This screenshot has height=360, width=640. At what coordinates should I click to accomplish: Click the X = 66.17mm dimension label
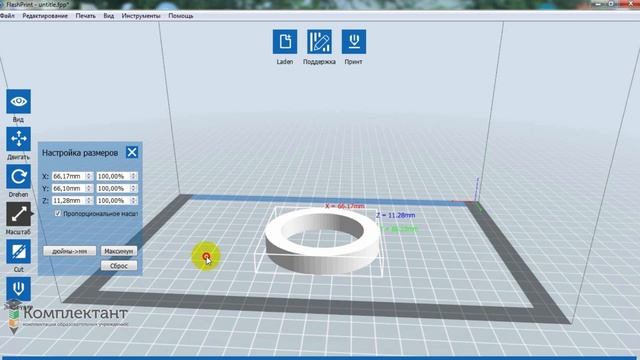[x=344, y=206]
